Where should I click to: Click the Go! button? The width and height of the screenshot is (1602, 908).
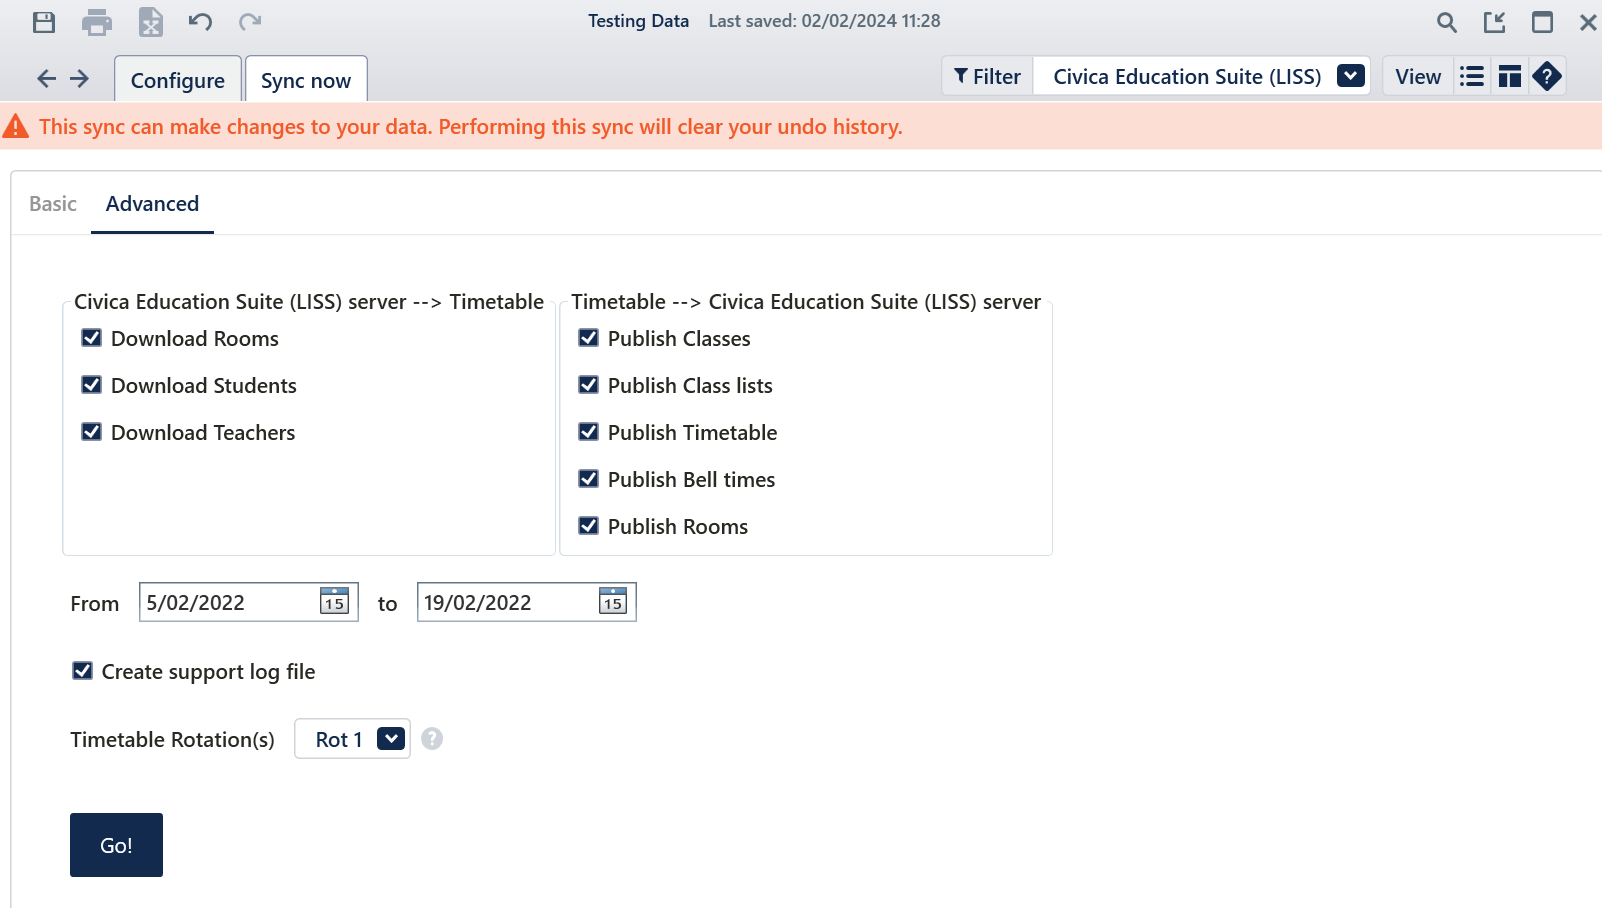click(116, 845)
